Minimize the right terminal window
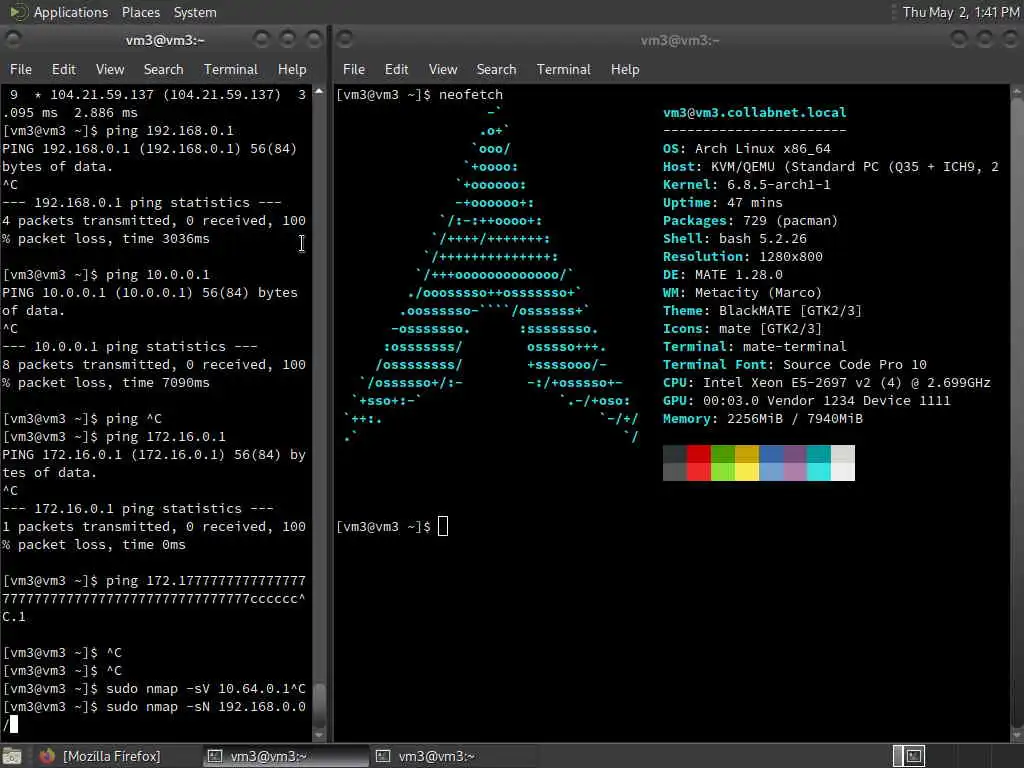The image size is (1024, 768). tap(959, 39)
